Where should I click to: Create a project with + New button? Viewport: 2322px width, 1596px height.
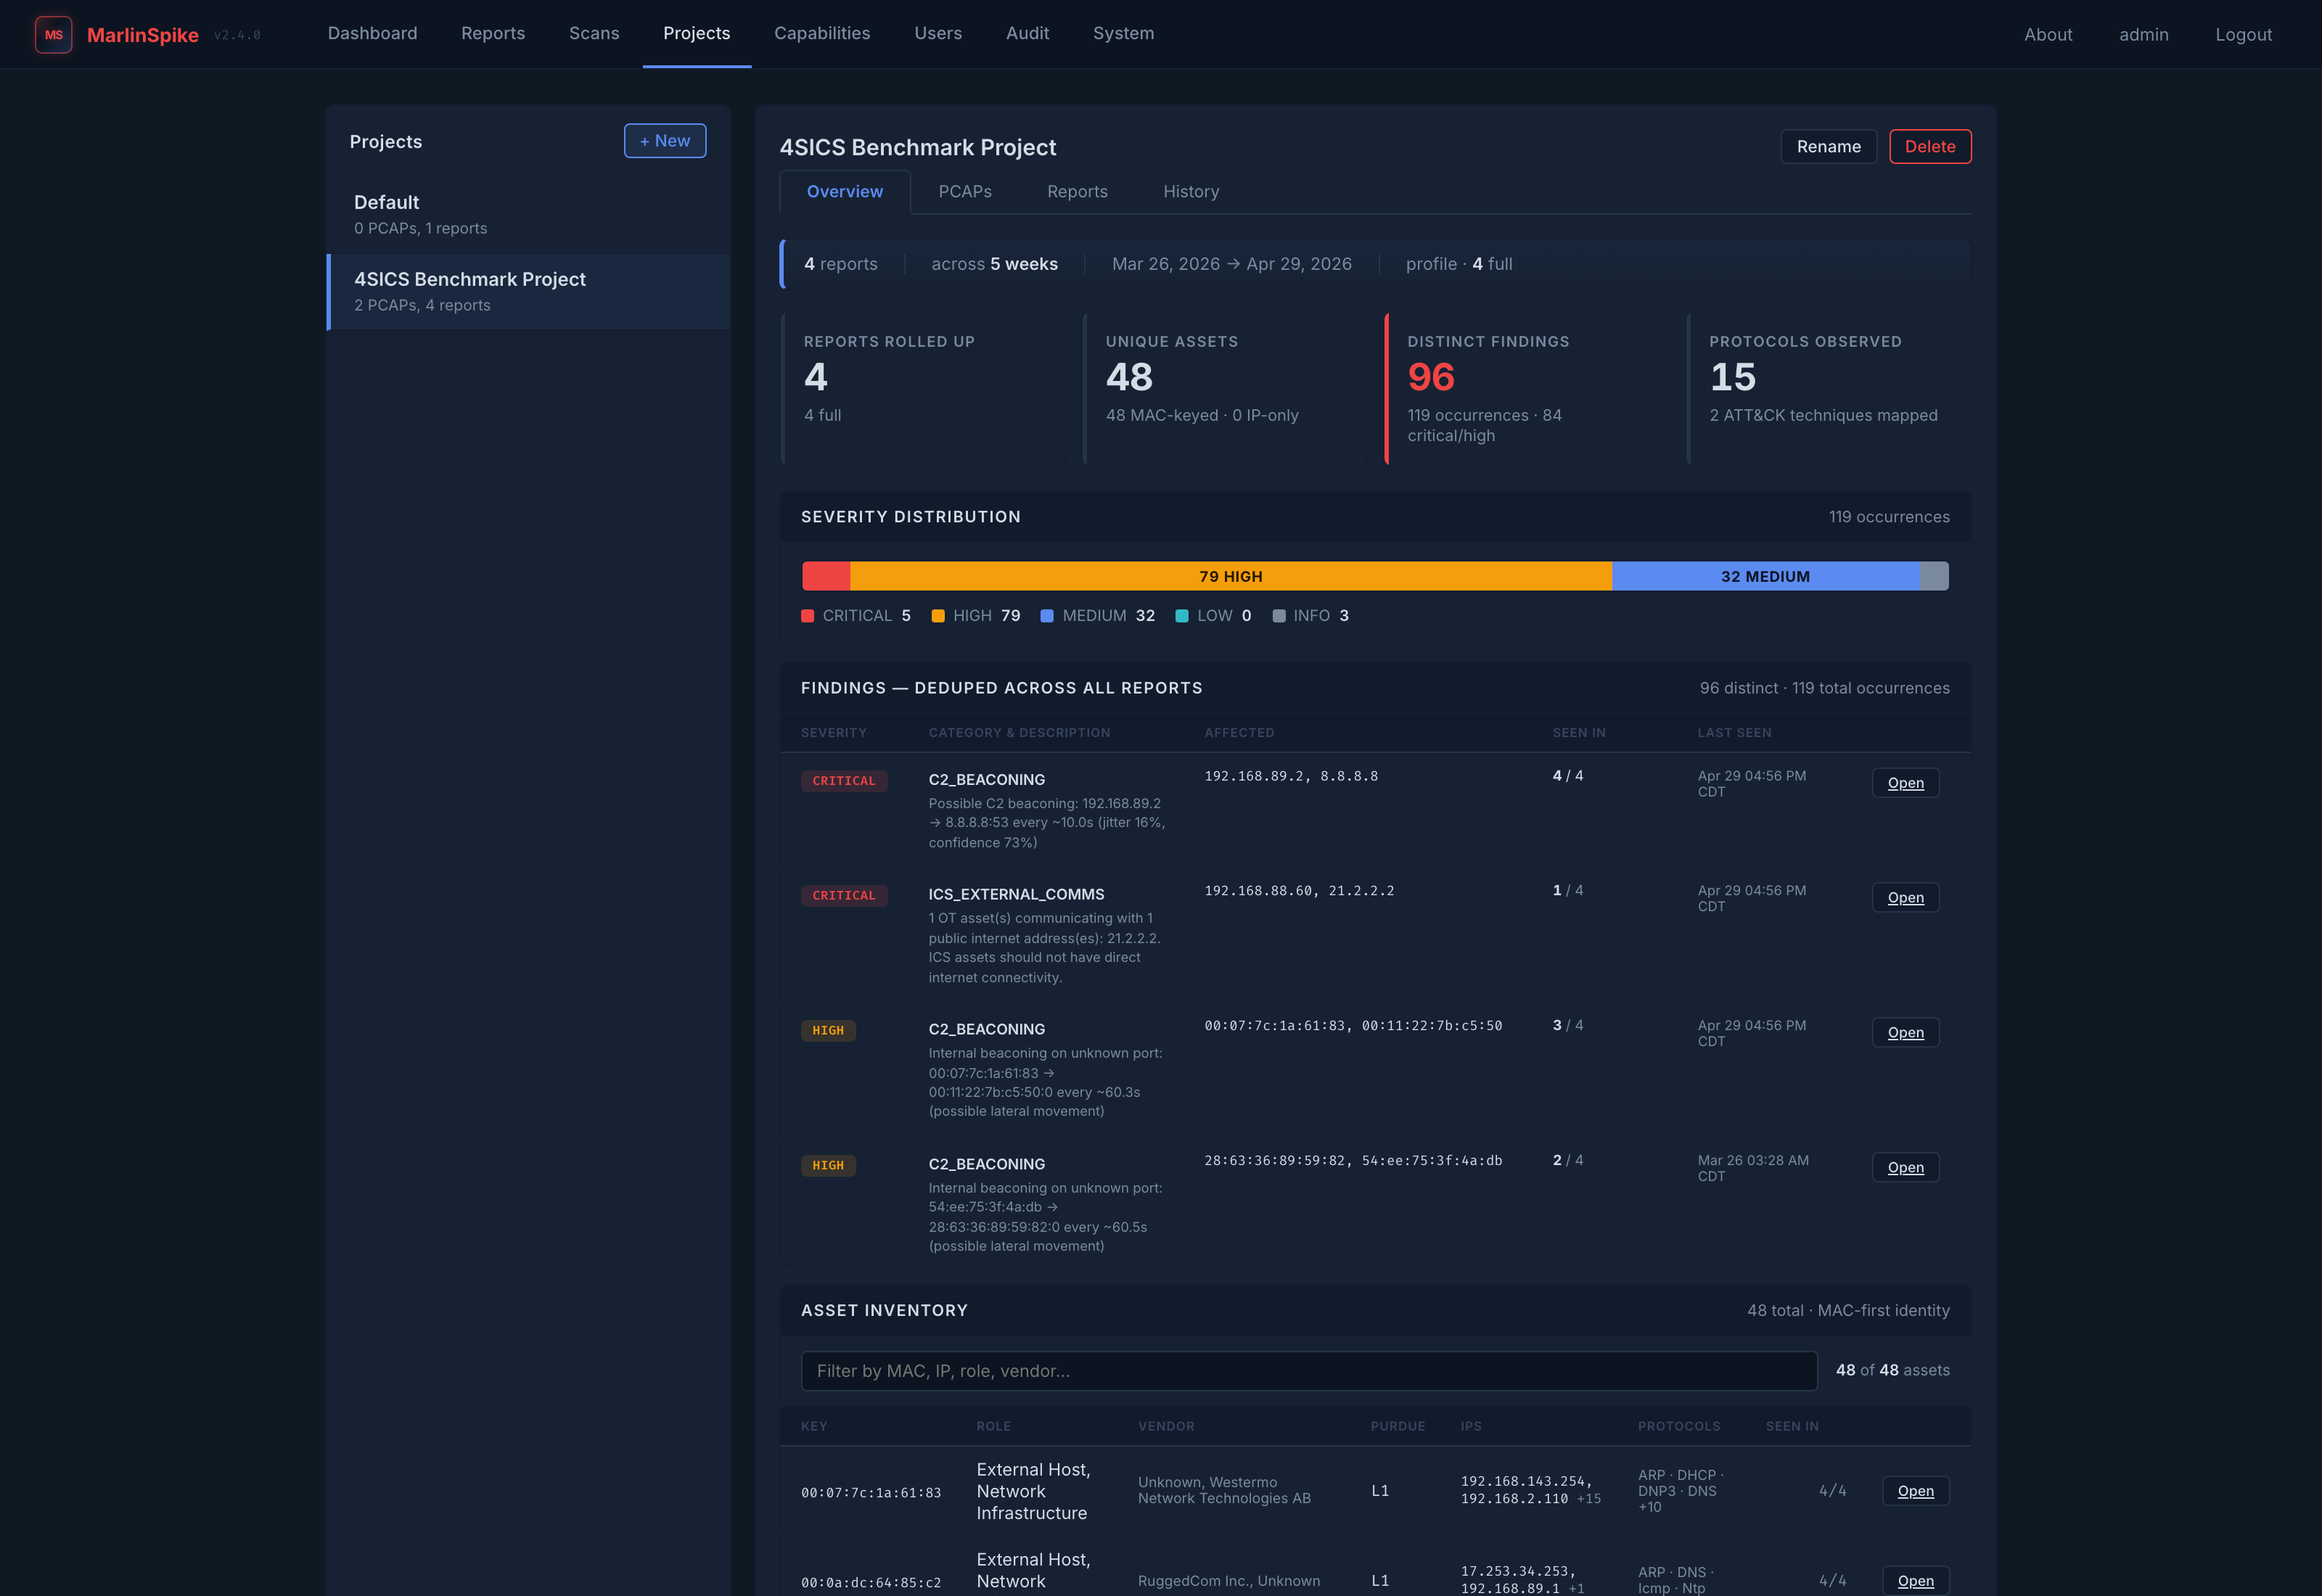664,141
